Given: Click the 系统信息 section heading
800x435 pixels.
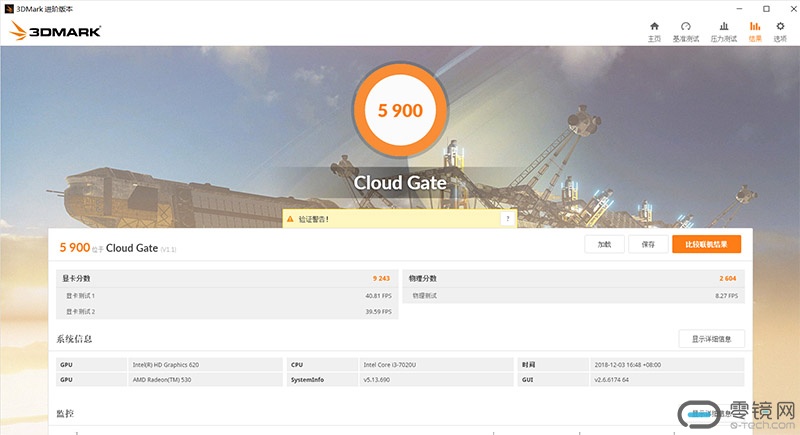Looking at the screenshot, I should (74, 339).
